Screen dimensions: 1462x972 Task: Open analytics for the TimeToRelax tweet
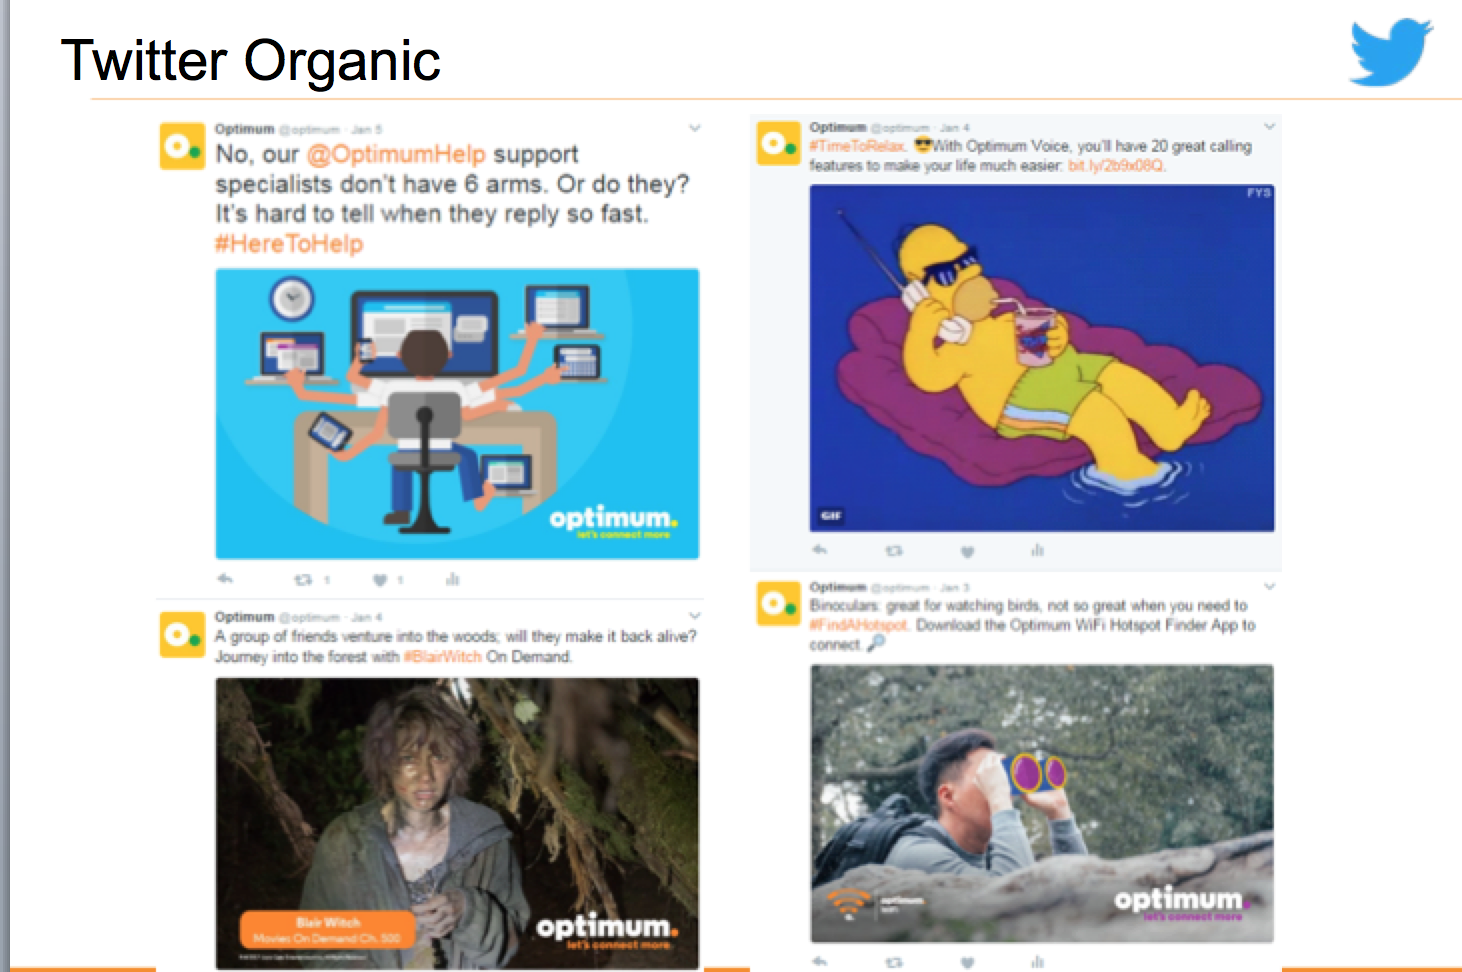click(1037, 550)
